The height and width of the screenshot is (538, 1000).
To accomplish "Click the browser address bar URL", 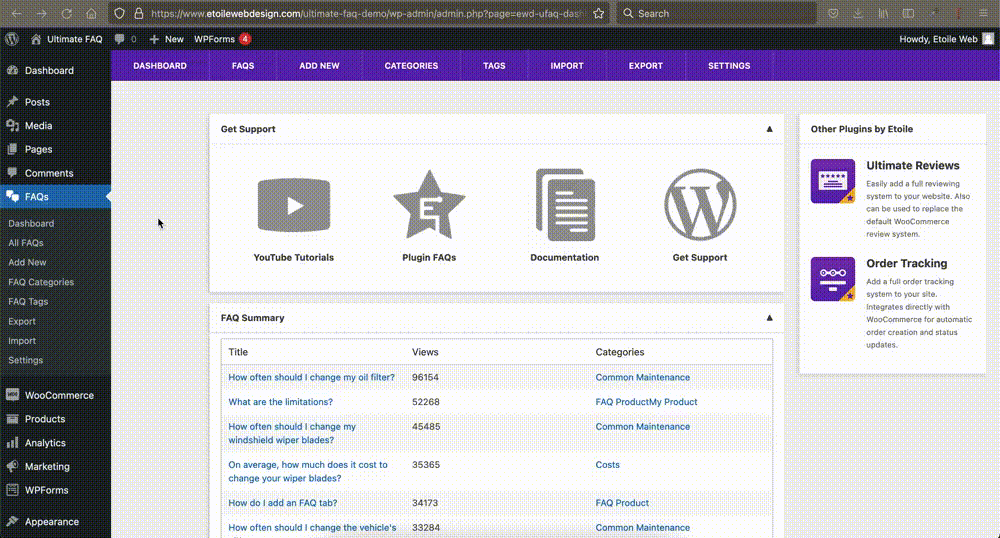I will click(x=368, y=13).
